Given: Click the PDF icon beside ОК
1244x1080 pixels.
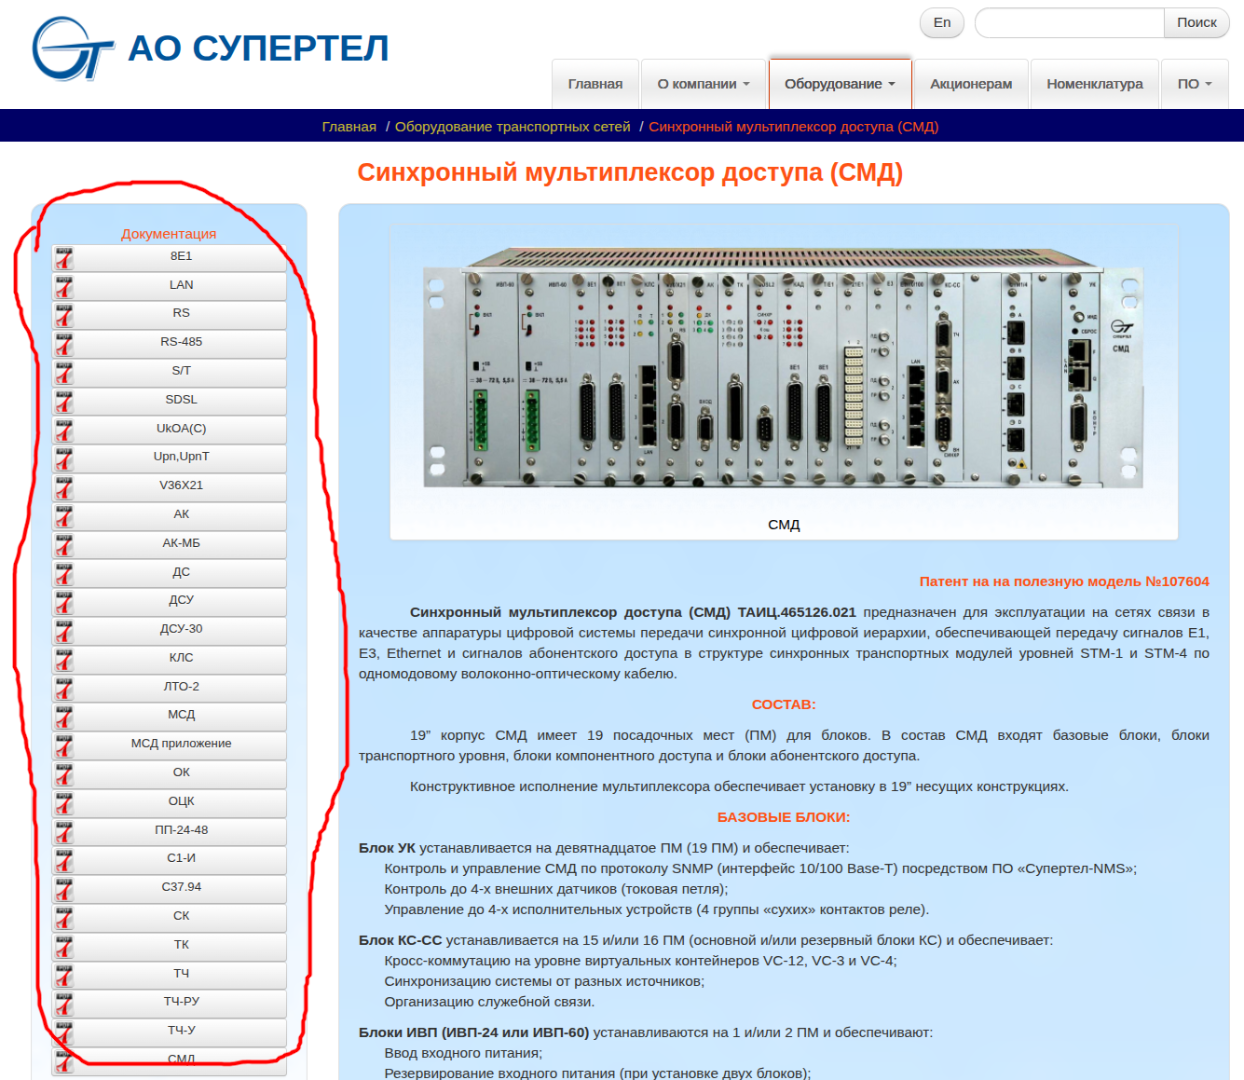Looking at the screenshot, I should (64, 775).
